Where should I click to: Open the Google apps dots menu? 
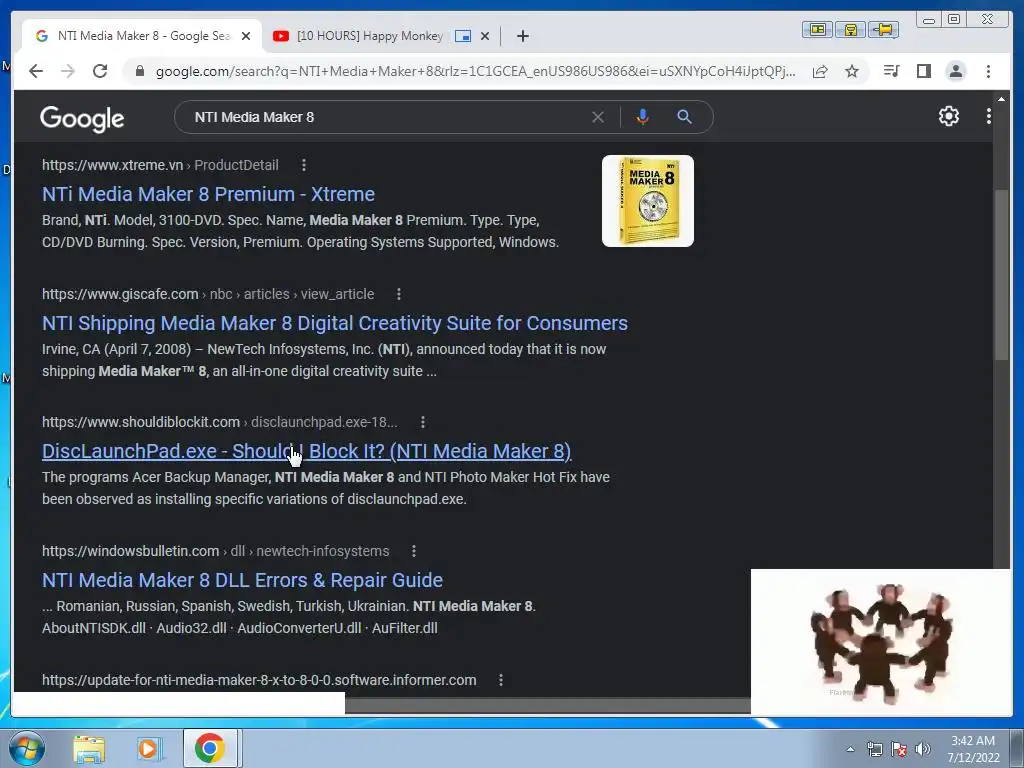[988, 116]
